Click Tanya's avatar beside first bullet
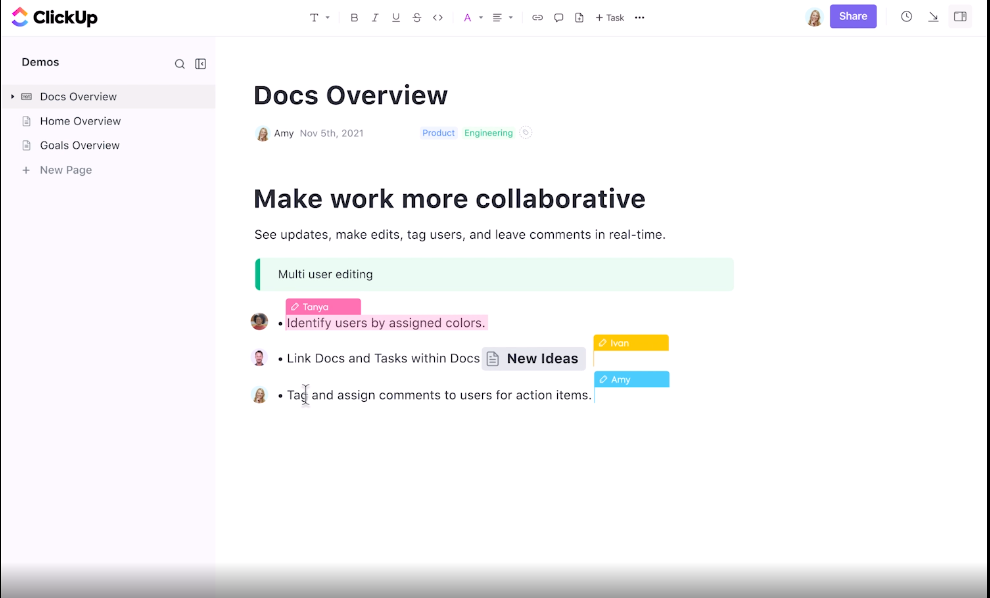The image size is (990, 598). (259, 321)
